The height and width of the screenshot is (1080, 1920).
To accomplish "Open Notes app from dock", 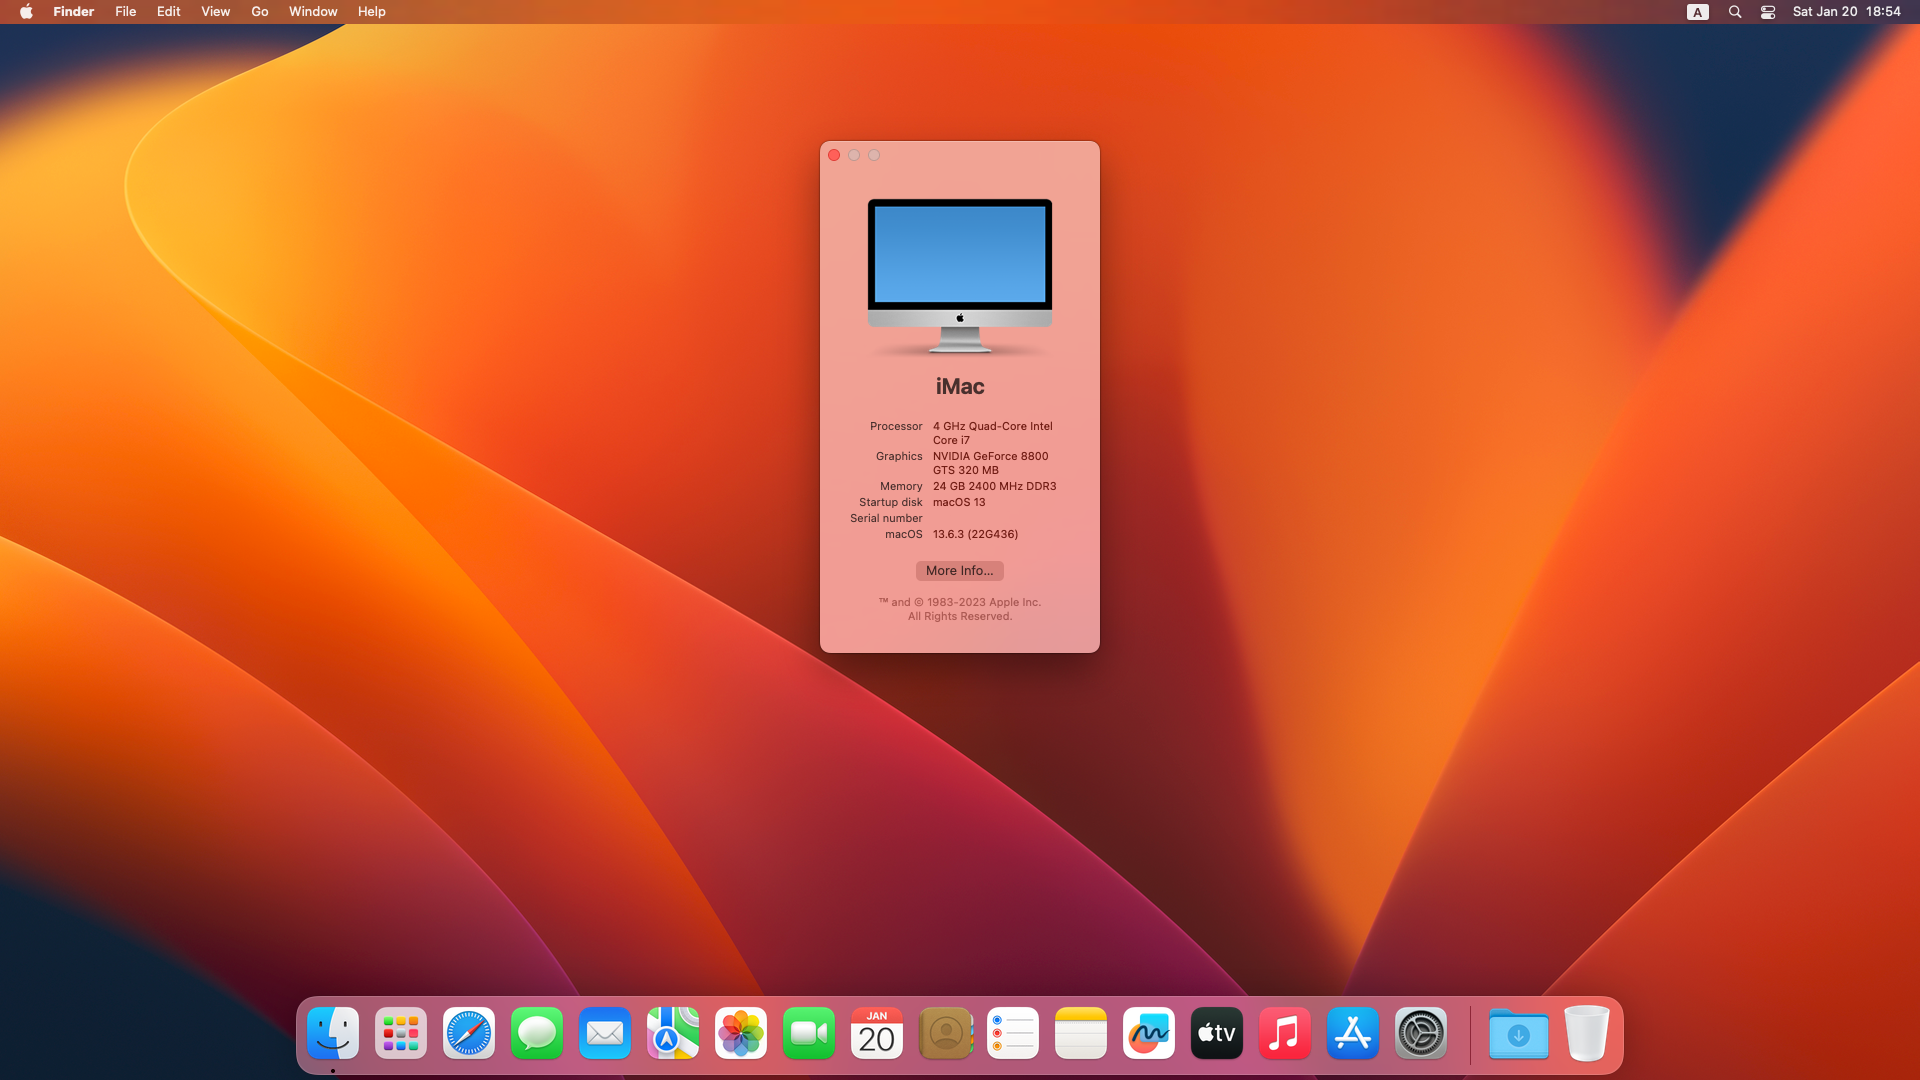I will [1081, 1034].
